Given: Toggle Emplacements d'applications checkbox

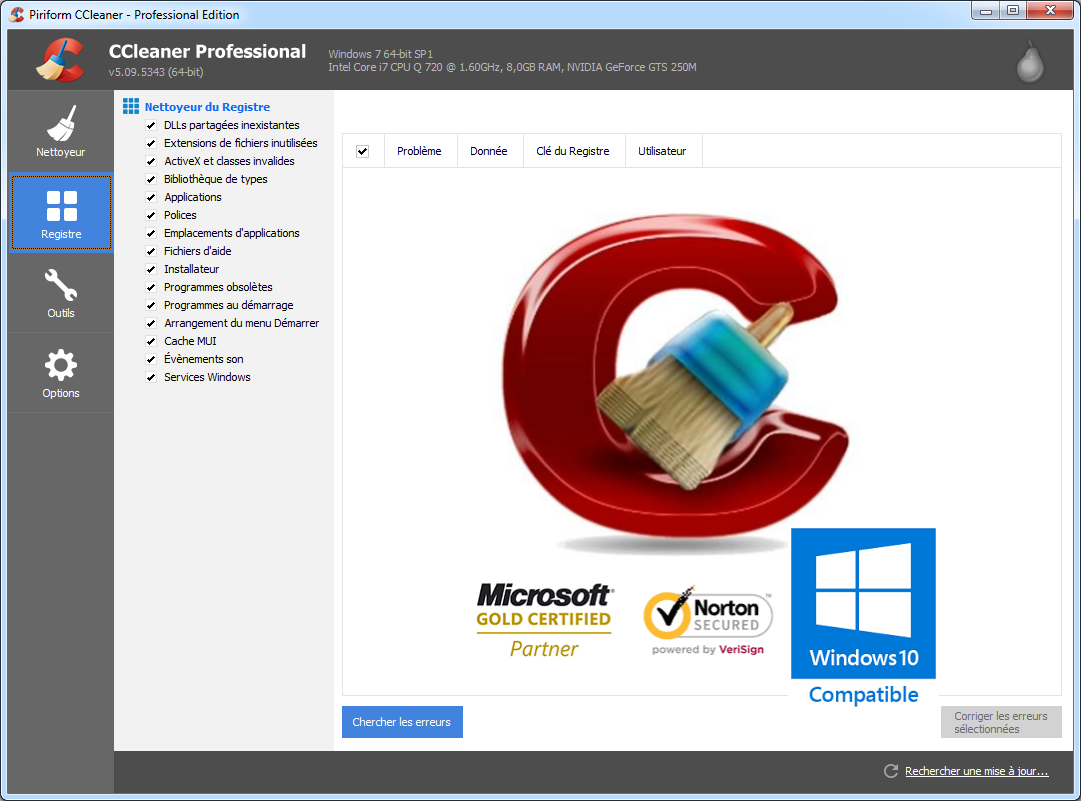Looking at the screenshot, I should click(x=151, y=233).
